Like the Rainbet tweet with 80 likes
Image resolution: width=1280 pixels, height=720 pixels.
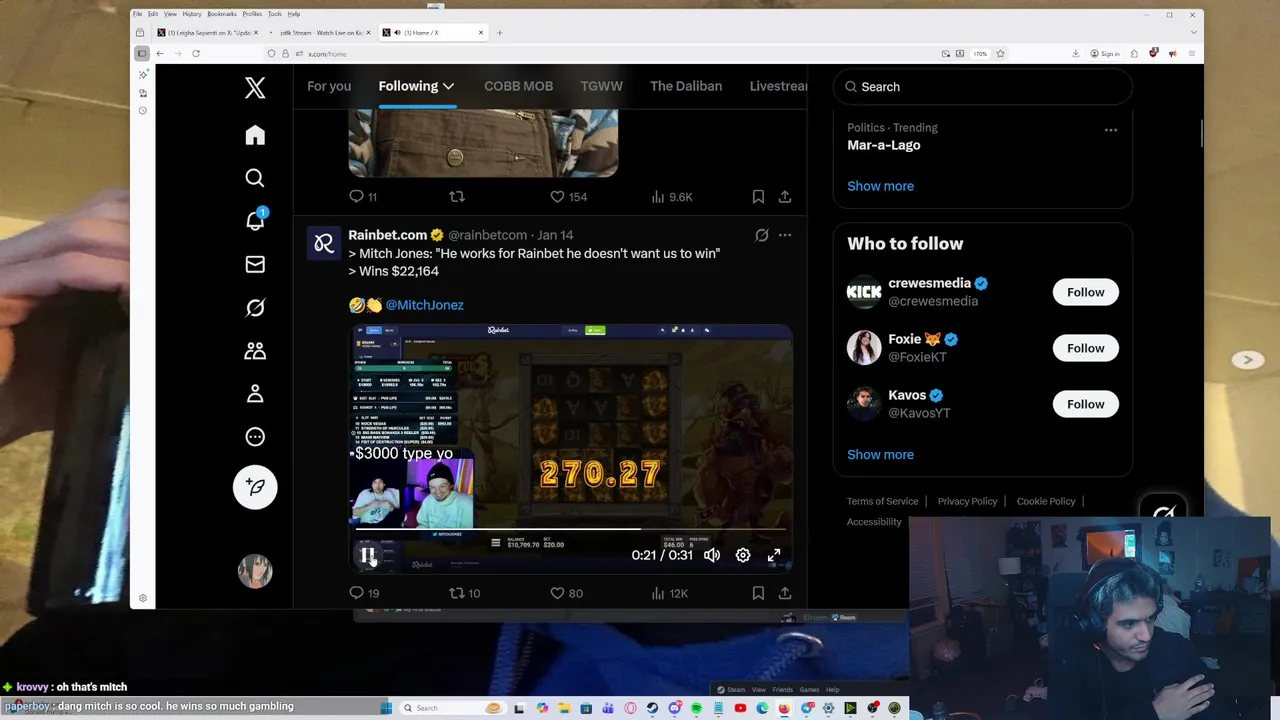click(567, 593)
